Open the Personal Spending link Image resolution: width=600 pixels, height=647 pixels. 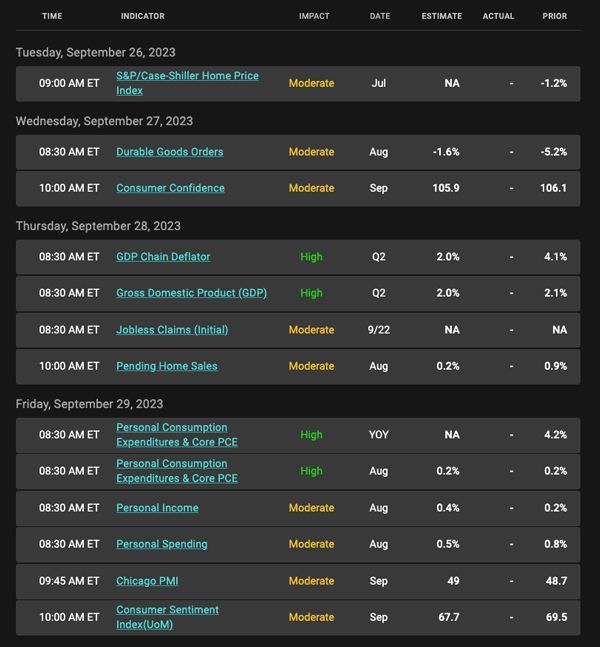pos(162,544)
